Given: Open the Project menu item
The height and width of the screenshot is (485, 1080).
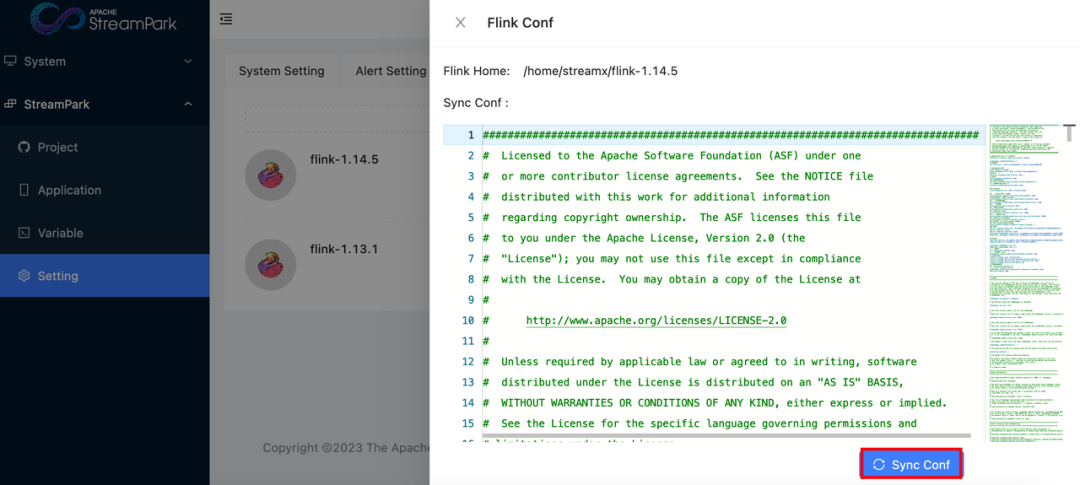Looking at the screenshot, I should coord(58,147).
